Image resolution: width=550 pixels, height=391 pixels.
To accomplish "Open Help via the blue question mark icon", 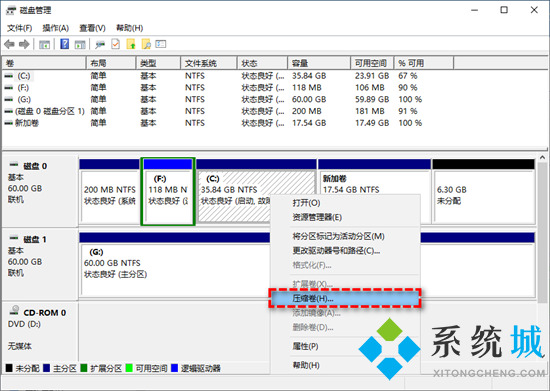I will tap(65, 44).
